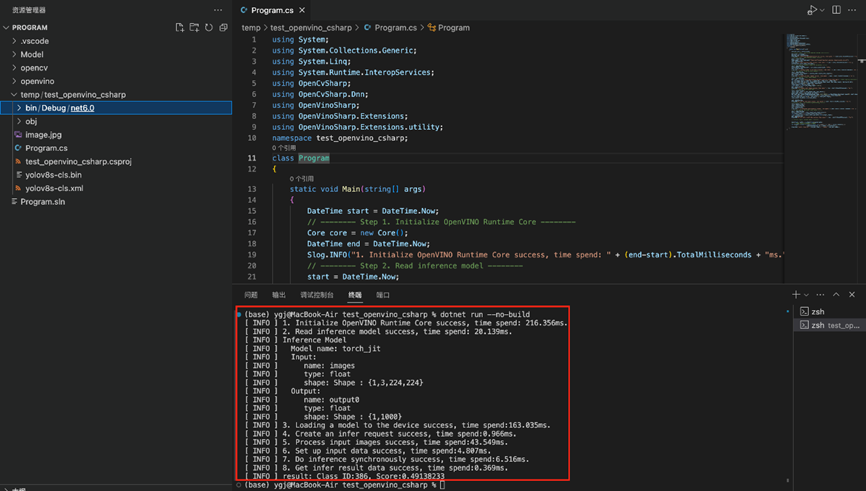
Task: Click 'namespace test_openvino_csharp;' line
Action: pos(340,138)
